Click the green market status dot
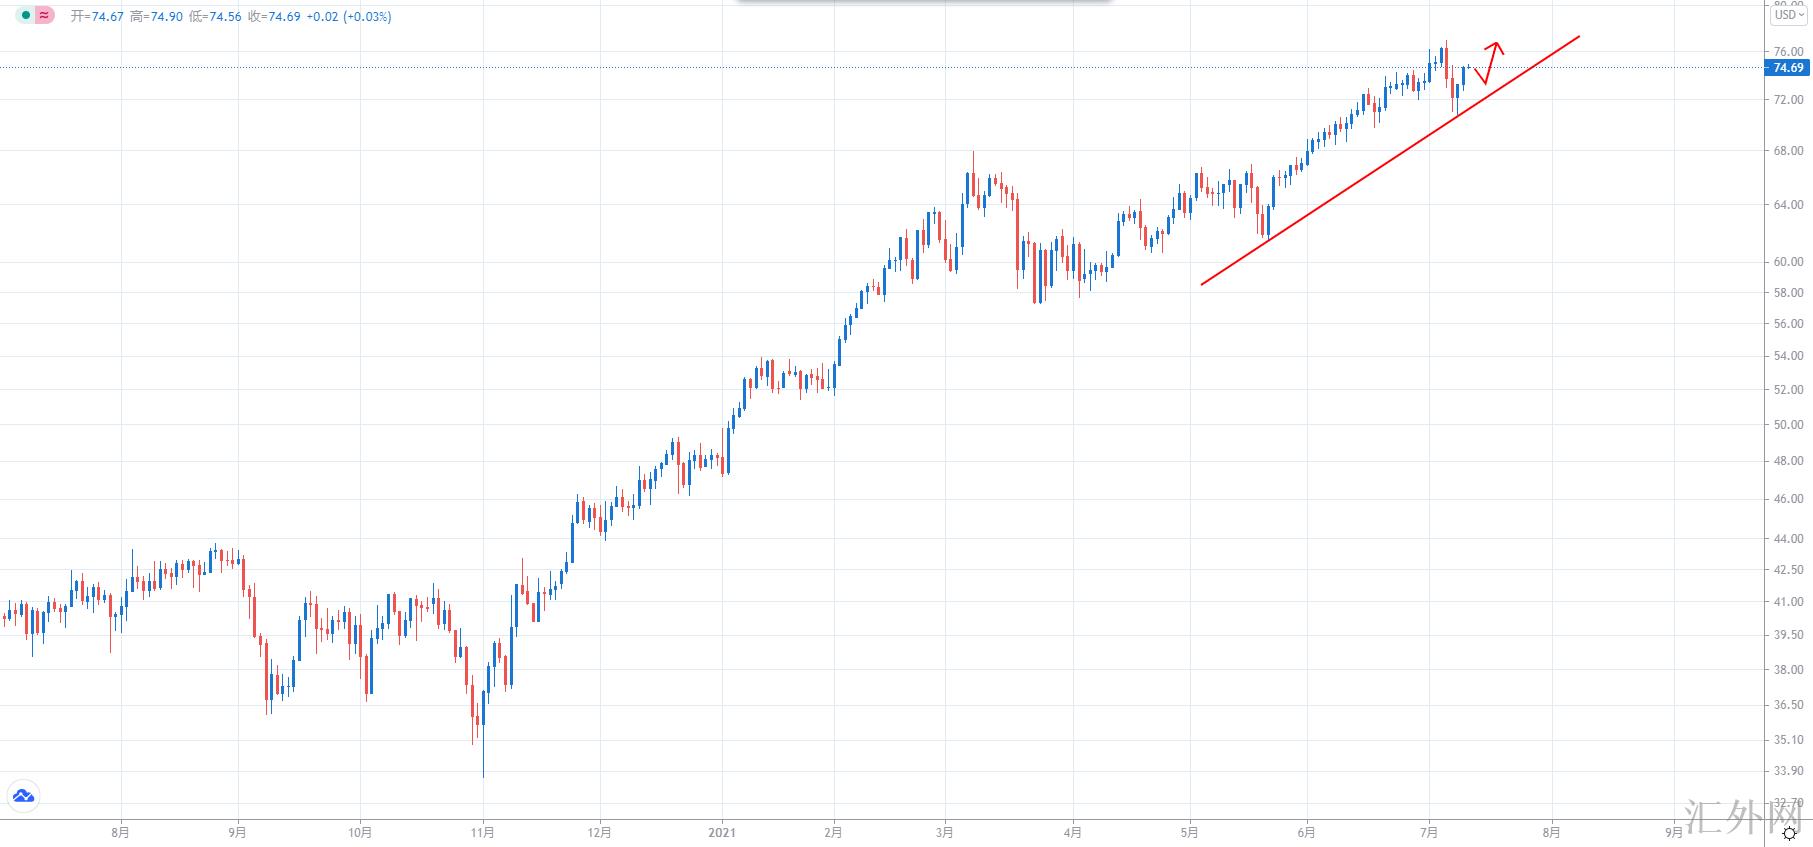The width and height of the screenshot is (1813, 847). click(x=26, y=16)
